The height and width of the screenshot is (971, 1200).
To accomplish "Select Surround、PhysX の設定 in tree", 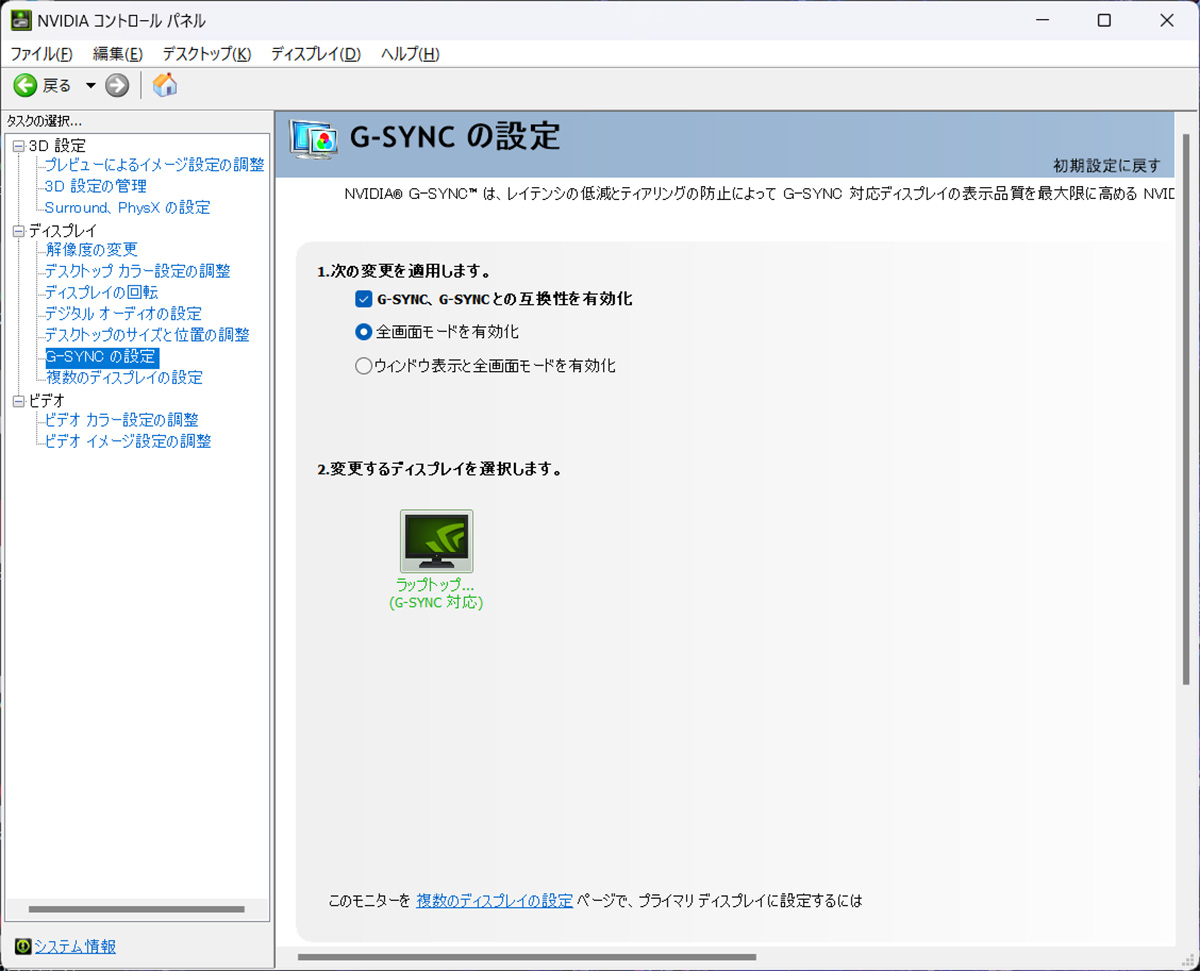I will (x=127, y=208).
